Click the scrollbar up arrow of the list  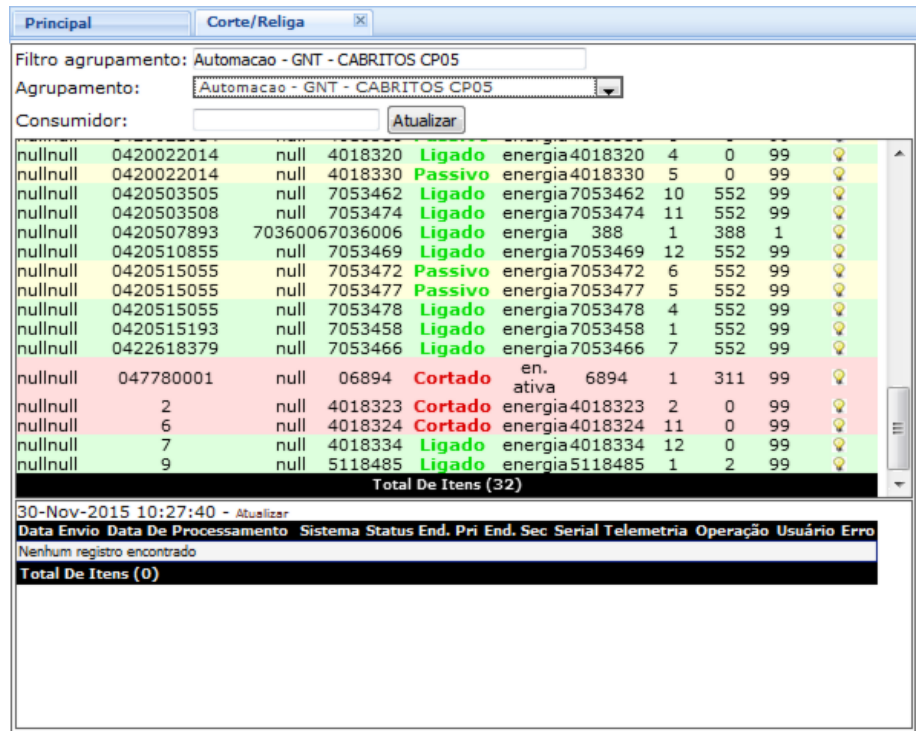897,153
